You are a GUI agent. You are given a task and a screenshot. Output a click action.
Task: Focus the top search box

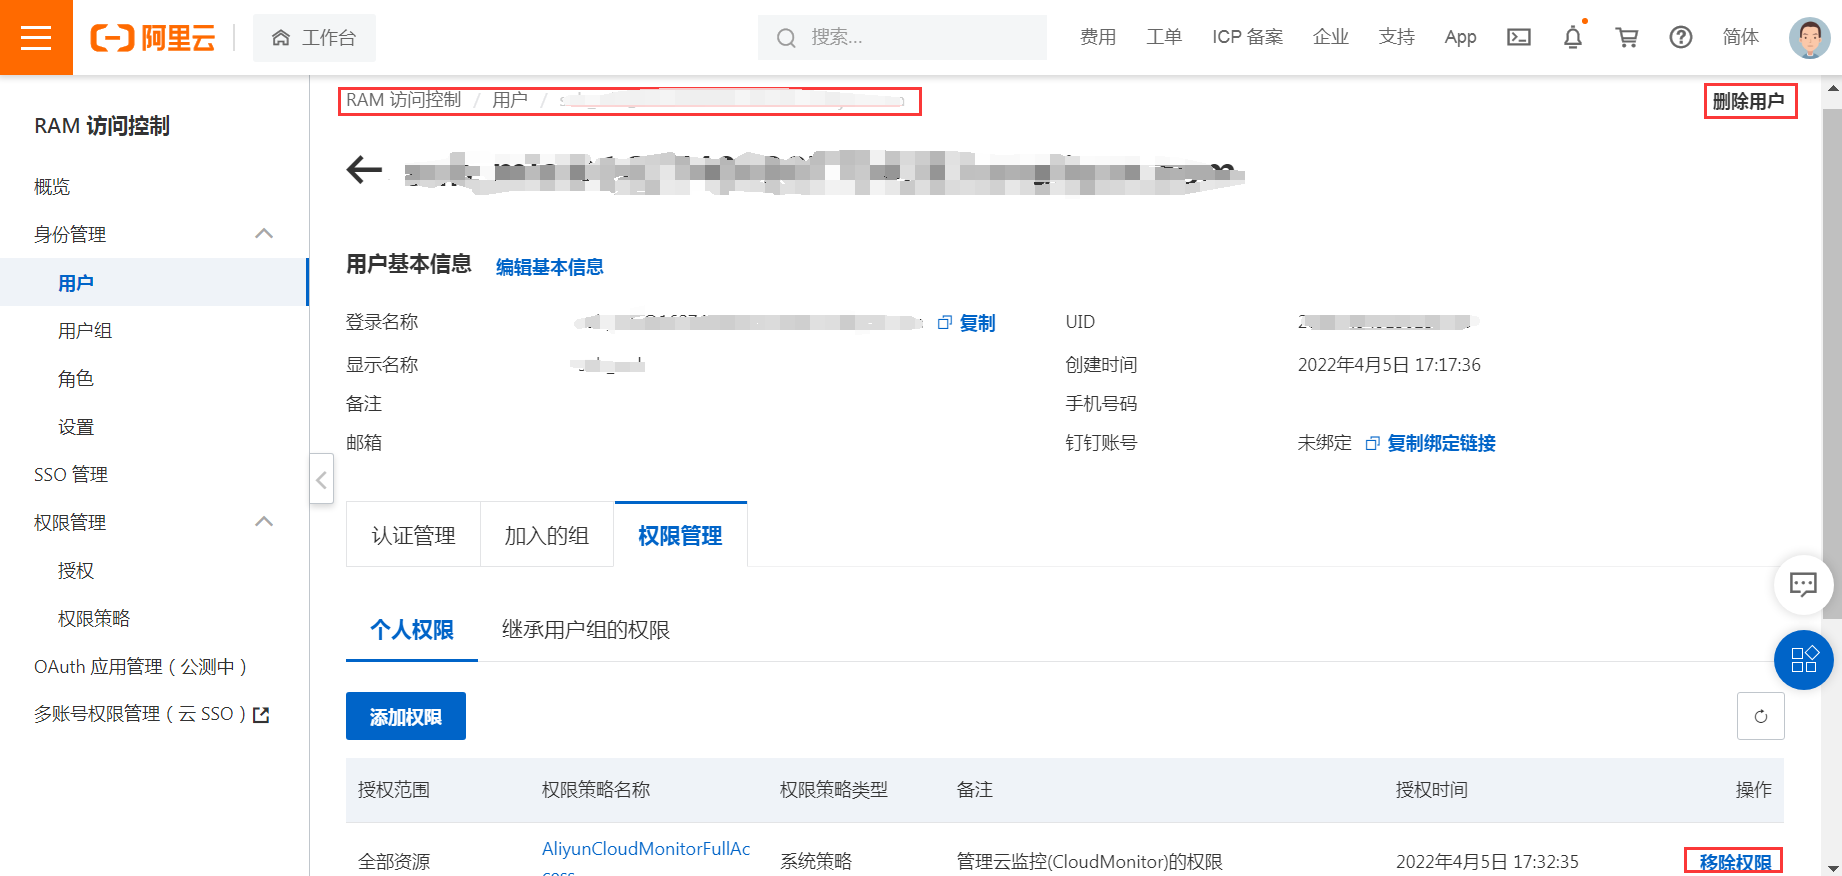[x=902, y=38]
